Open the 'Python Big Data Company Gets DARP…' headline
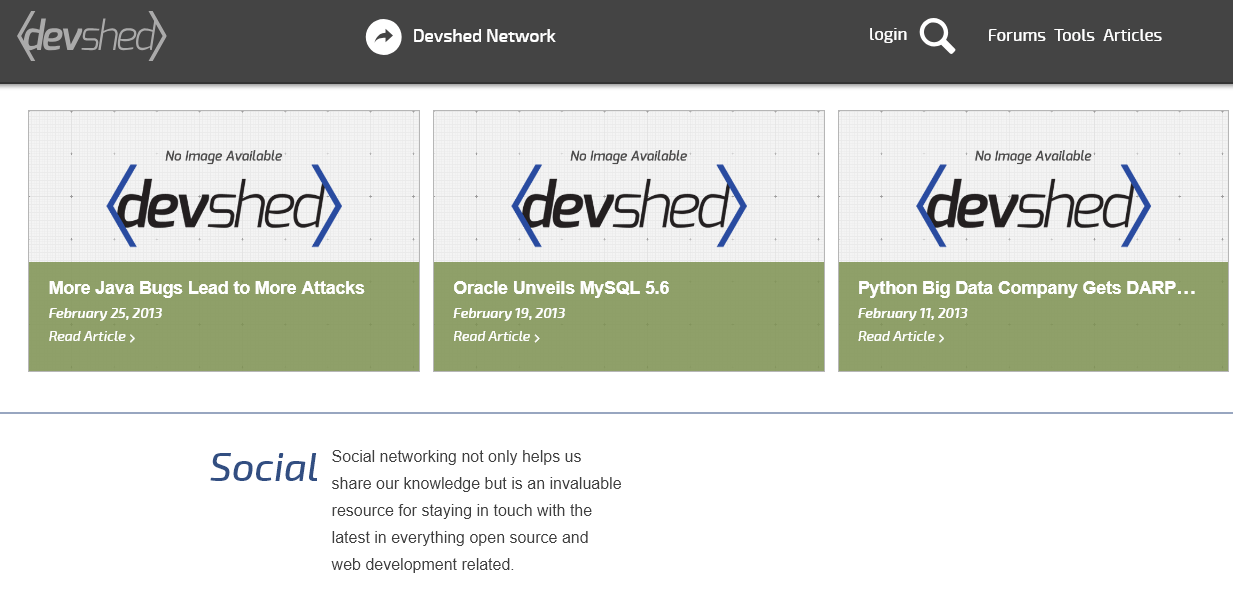Image resolution: width=1233 pixels, height=600 pixels. click(x=1026, y=288)
